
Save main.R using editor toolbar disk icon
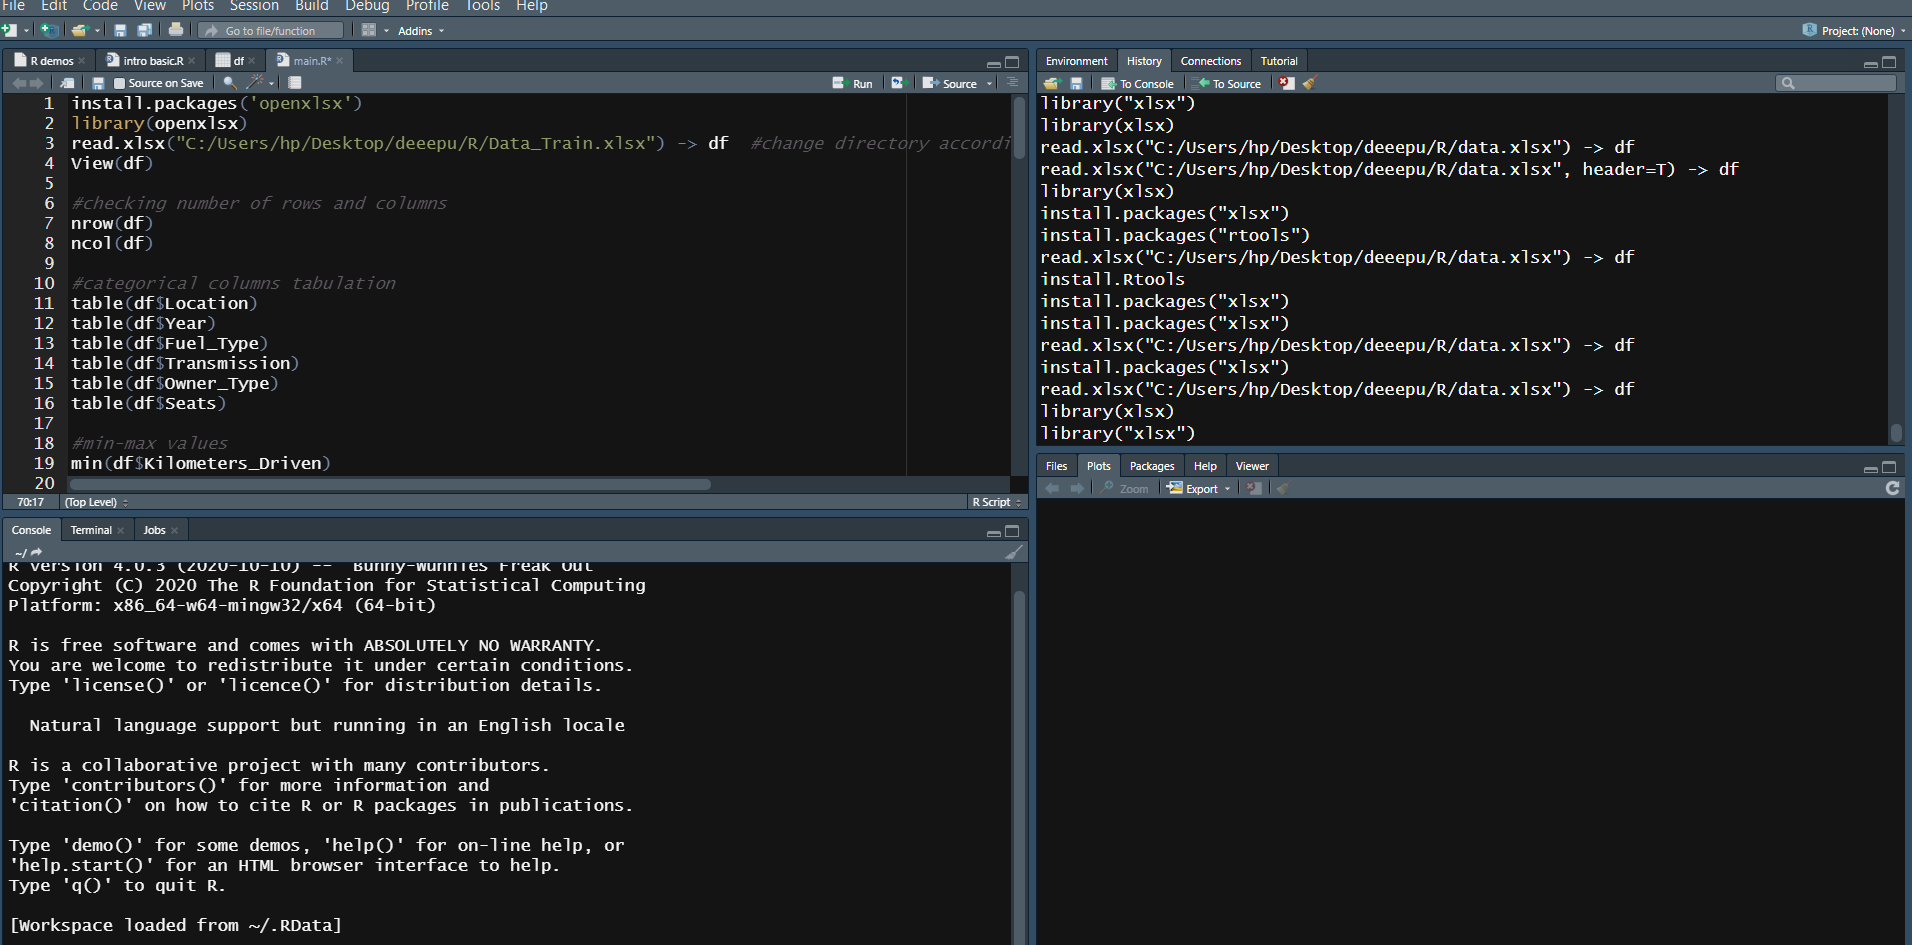coord(98,83)
